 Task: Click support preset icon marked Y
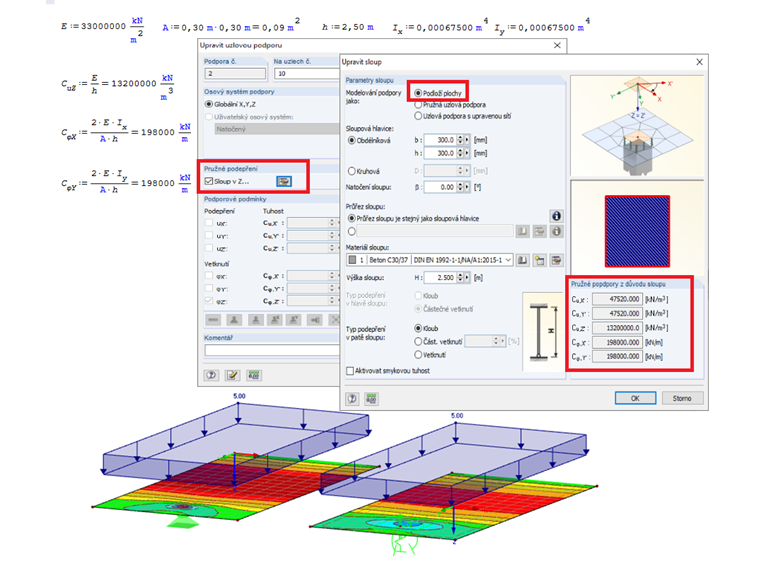[294, 320]
